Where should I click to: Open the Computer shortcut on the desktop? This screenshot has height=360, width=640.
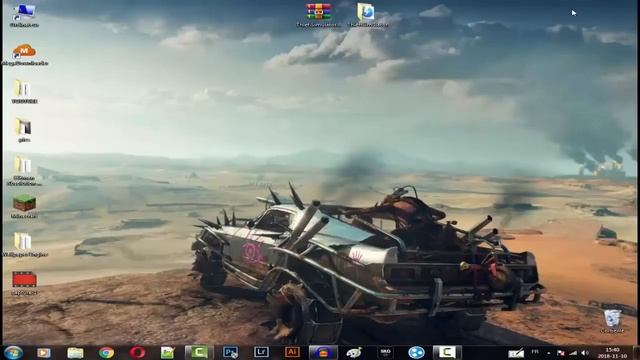pos(24,15)
